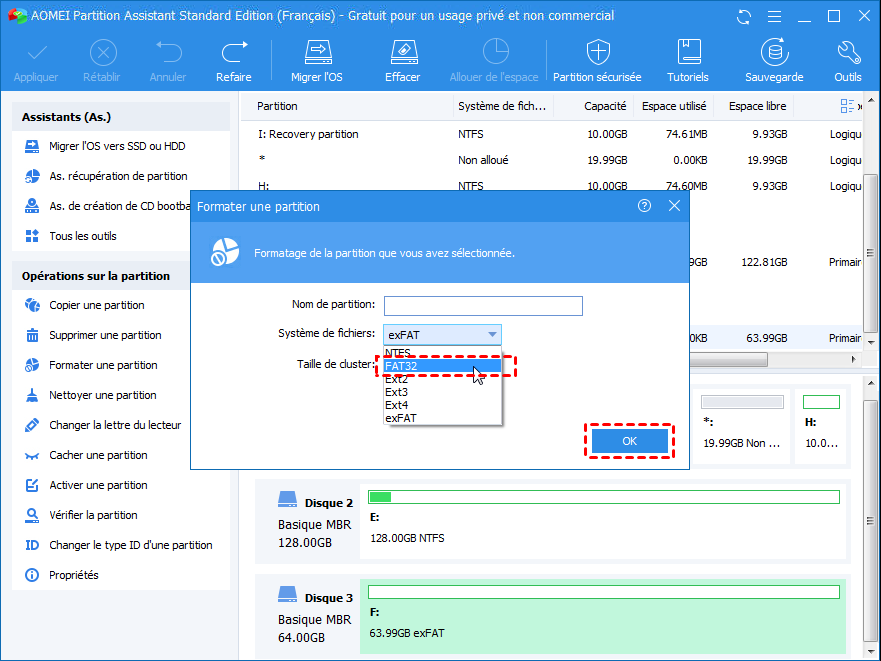
Task: Select the I: Recovery partition row
Action: pyautogui.click(x=552, y=134)
